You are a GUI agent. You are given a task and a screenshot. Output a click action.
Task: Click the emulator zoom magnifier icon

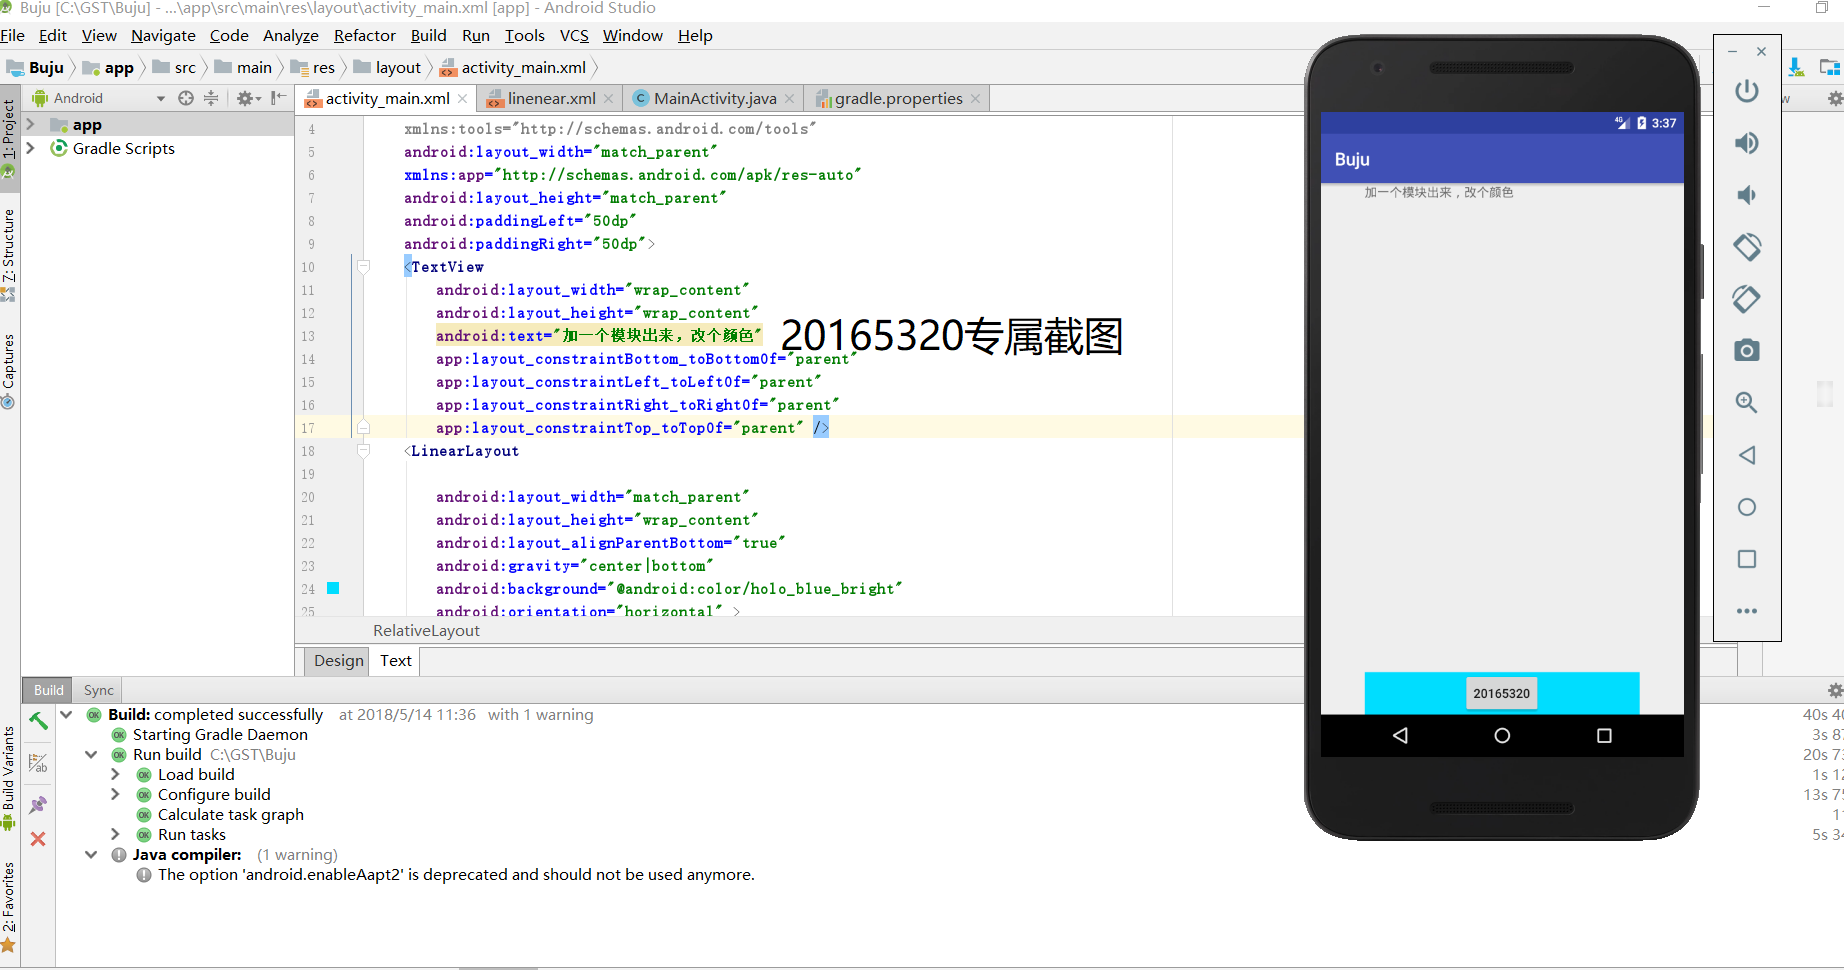[1746, 402]
